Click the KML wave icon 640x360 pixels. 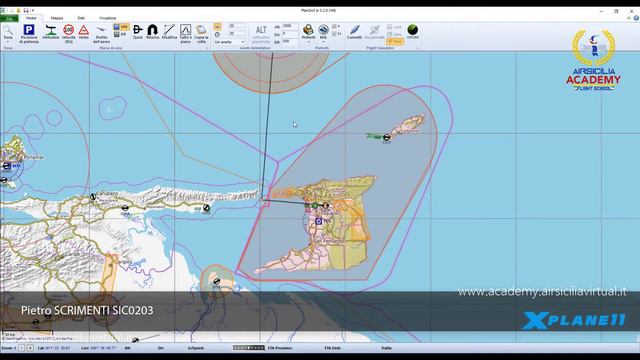point(323,29)
